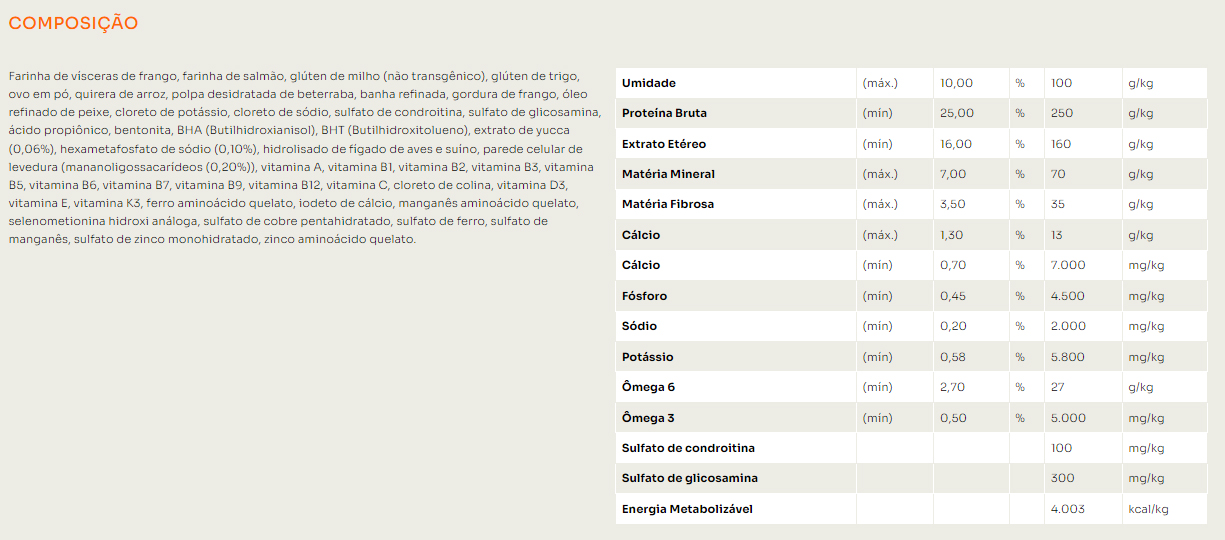Image resolution: width=1225 pixels, height=540 pixels.
Task: Select the 25,00 protein percentage cell
Action: coord(957,113)
